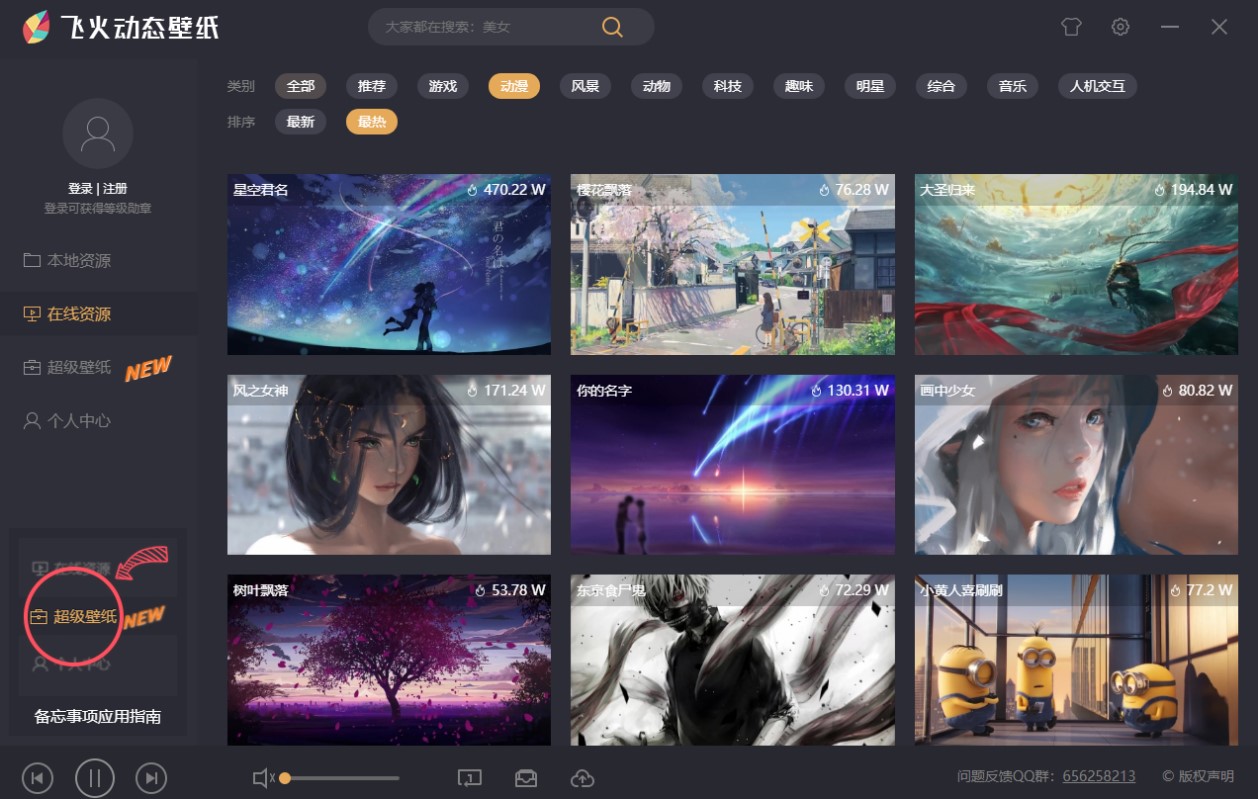Screen dimensions: 1258x799
Task: Open the QQ group number 656258213 link
Action: (1099, 776)
